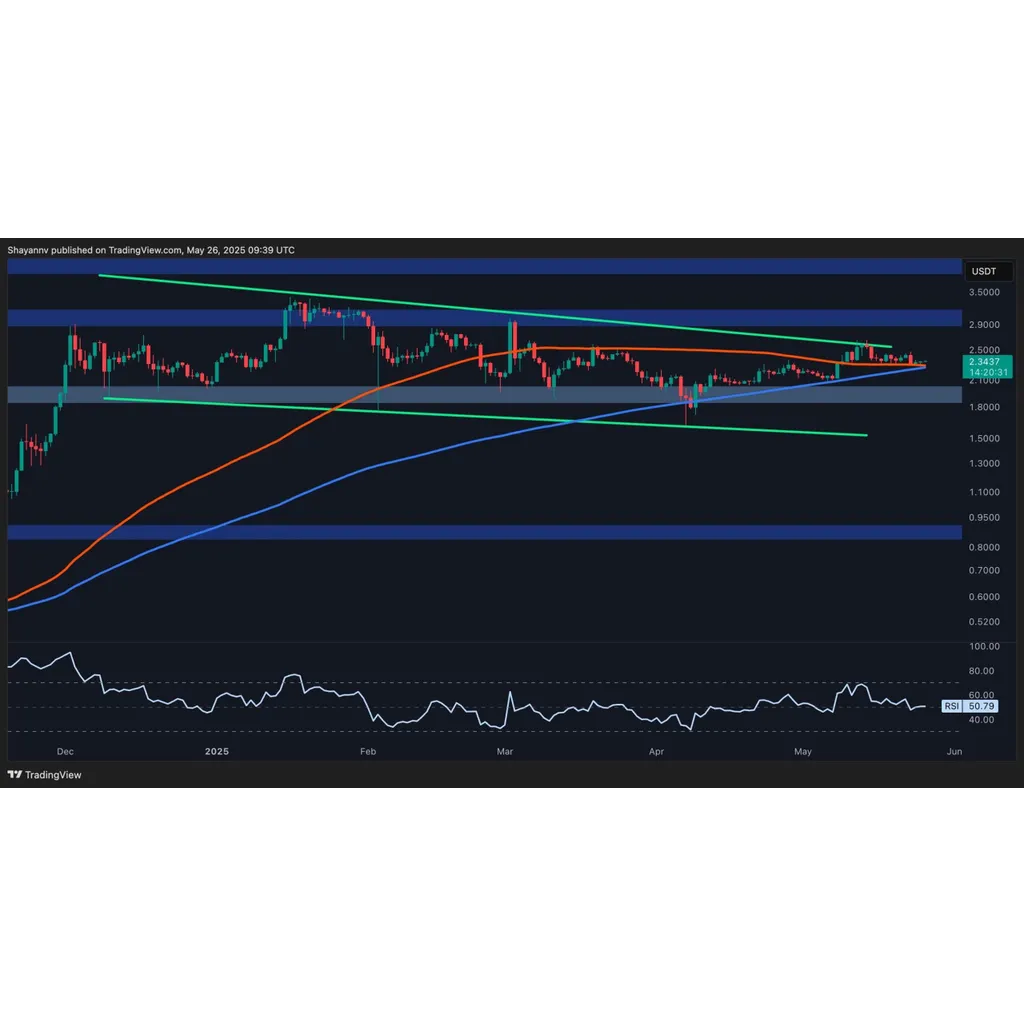Open the TradingView logo at bottom left
This screenshot has height=1024, width=1024.
pos(44,775)
